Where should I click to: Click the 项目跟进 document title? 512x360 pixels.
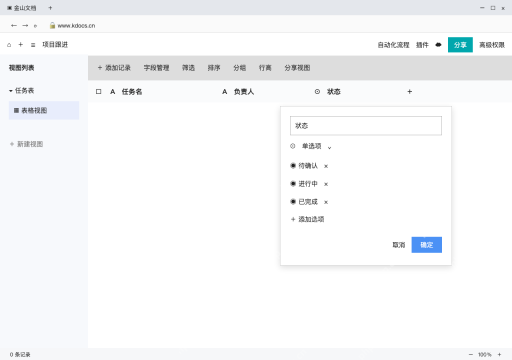pyautogui.click(x=55, y=44)
